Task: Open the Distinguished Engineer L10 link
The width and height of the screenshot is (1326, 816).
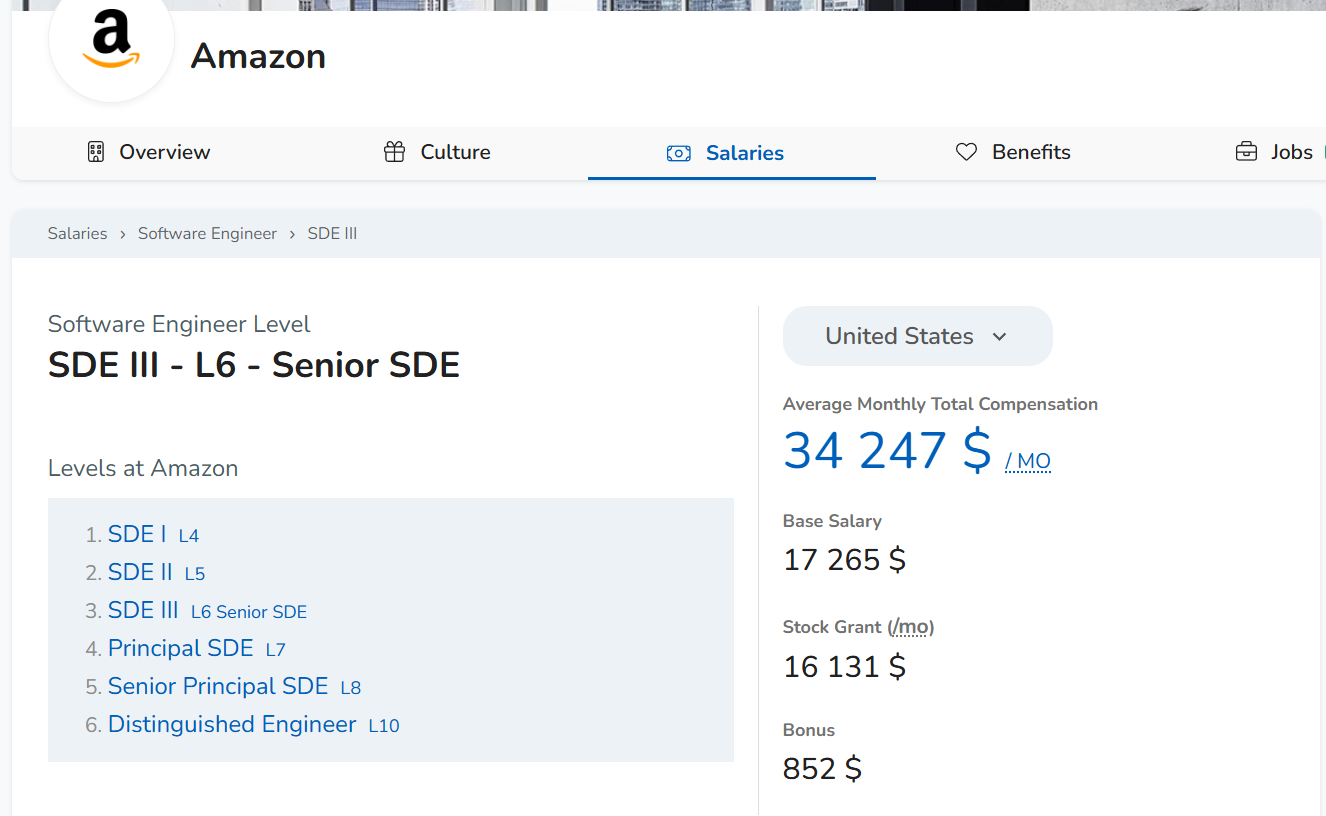Action: tap(254, 725)
